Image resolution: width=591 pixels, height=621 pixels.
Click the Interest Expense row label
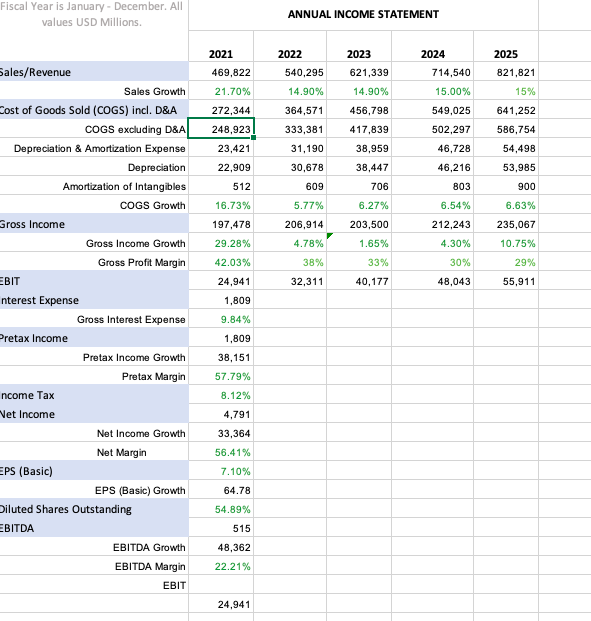pos(39,300)
